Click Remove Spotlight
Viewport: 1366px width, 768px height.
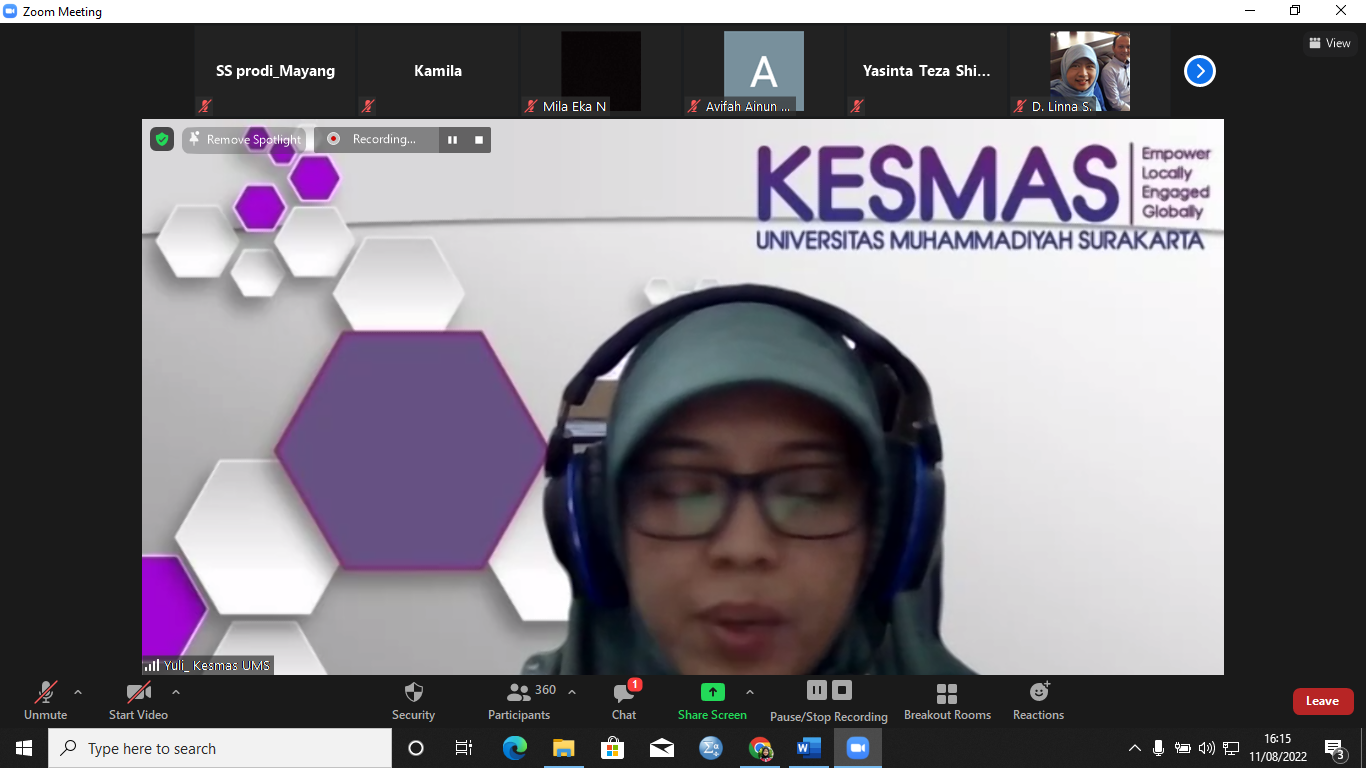tap(244, 140)
